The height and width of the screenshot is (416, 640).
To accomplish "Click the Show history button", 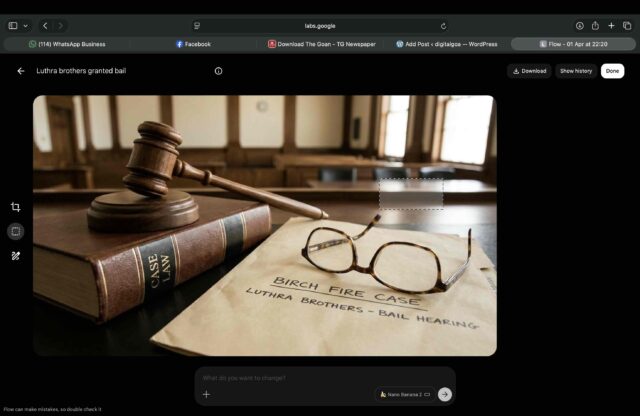I will [x=575, y=71].
